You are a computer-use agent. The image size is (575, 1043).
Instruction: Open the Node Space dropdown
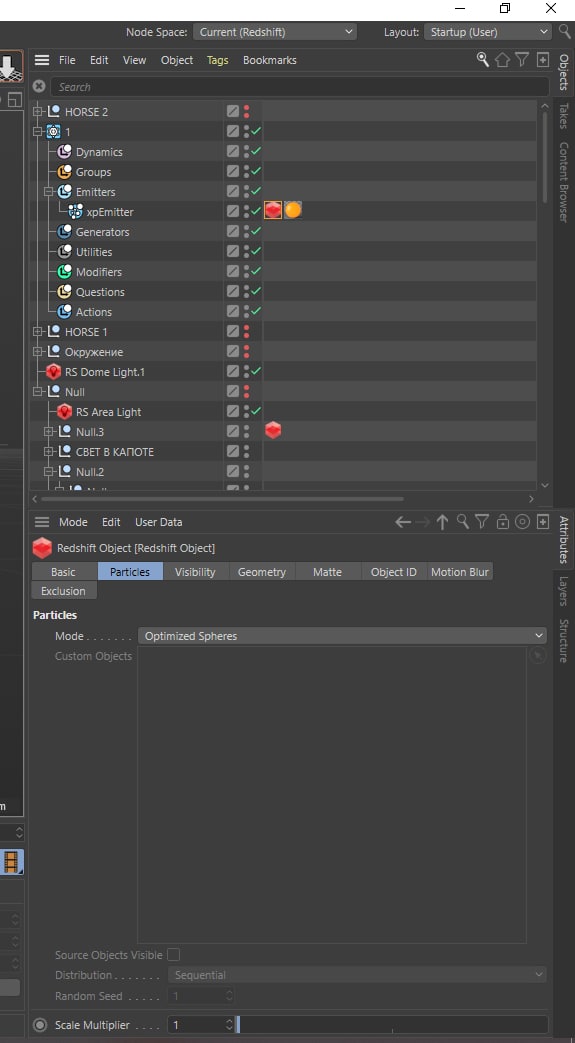(275, 31)
